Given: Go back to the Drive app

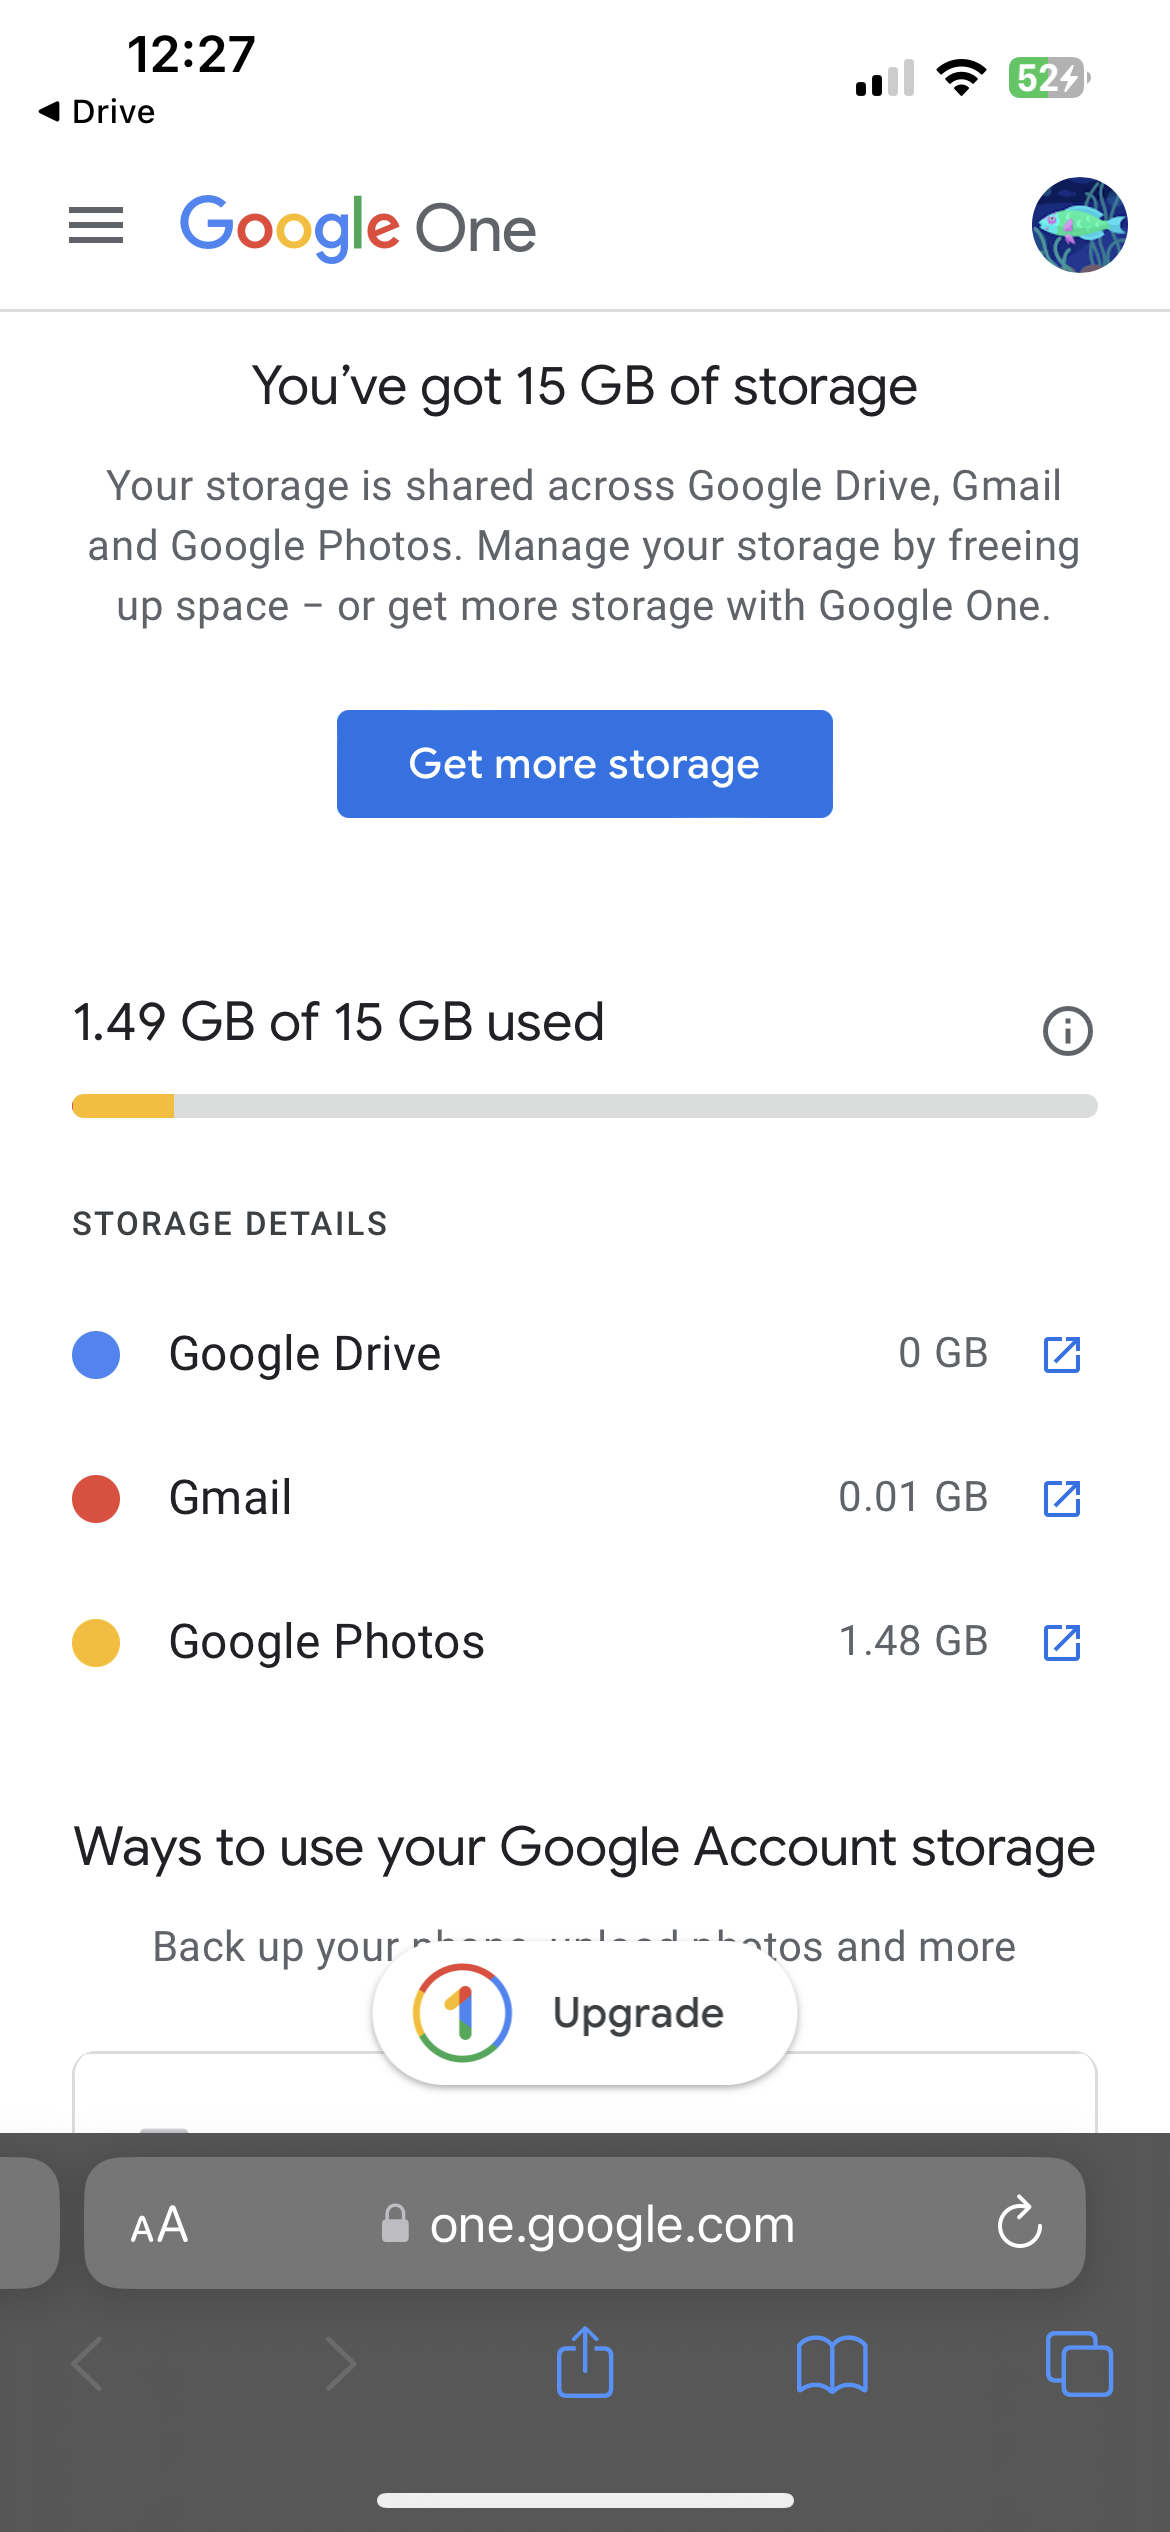Looking at the screenshot, I should [97, 112].
